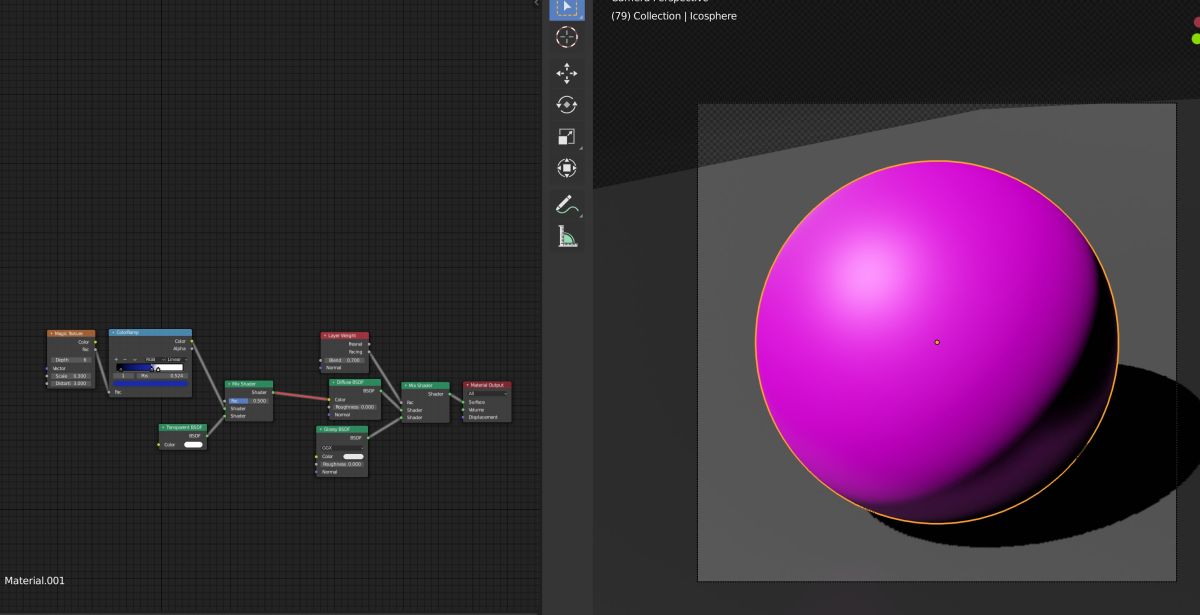The width and height of the screenshot is (1200, 615).
Task: Click the Magic Texture Scale field
Action: point(71,376)
